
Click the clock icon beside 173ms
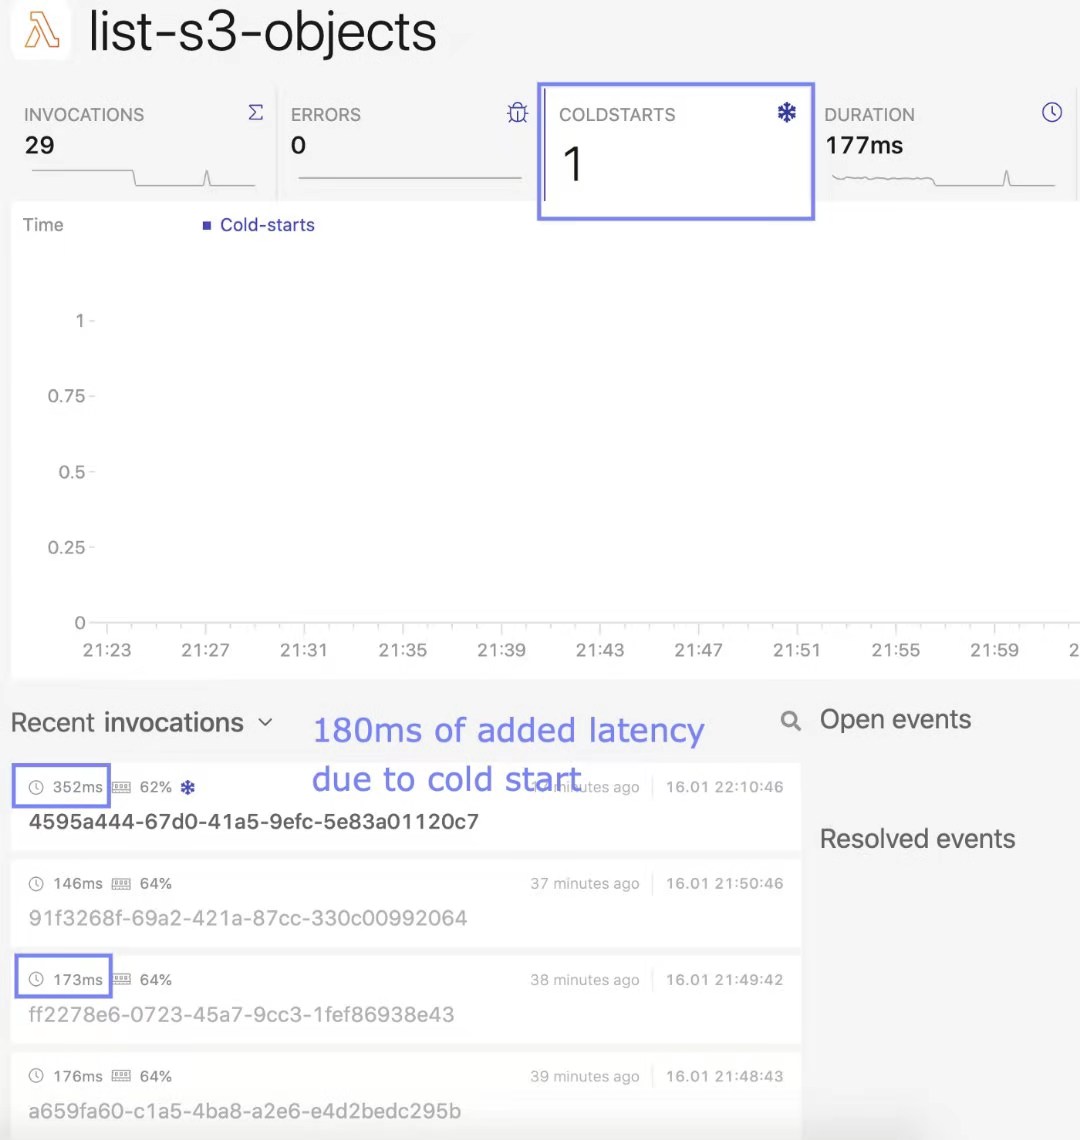tap(36, 979)
